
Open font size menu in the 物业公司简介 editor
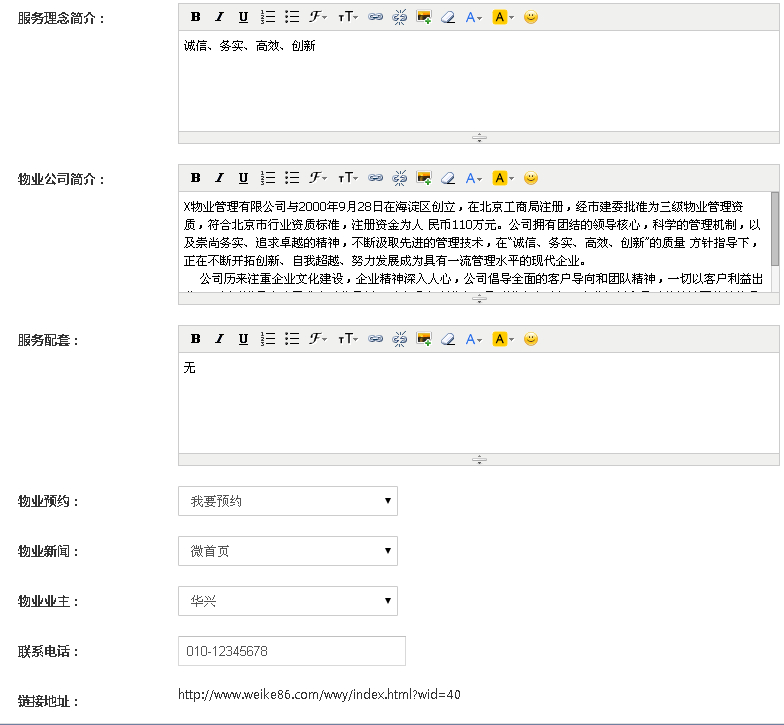tap(347, 178)
